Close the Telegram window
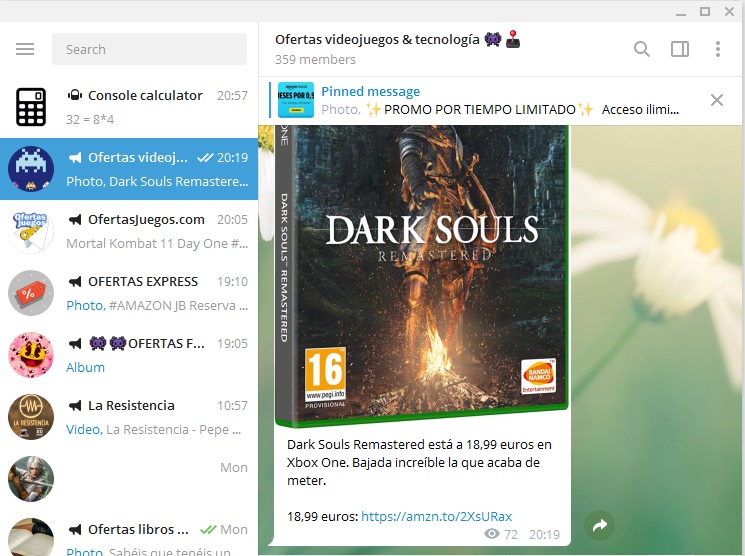 729,11
